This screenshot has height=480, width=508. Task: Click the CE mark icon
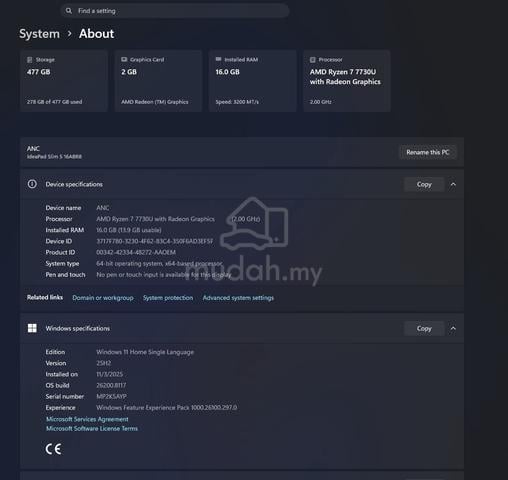click(x=53, y=449)
